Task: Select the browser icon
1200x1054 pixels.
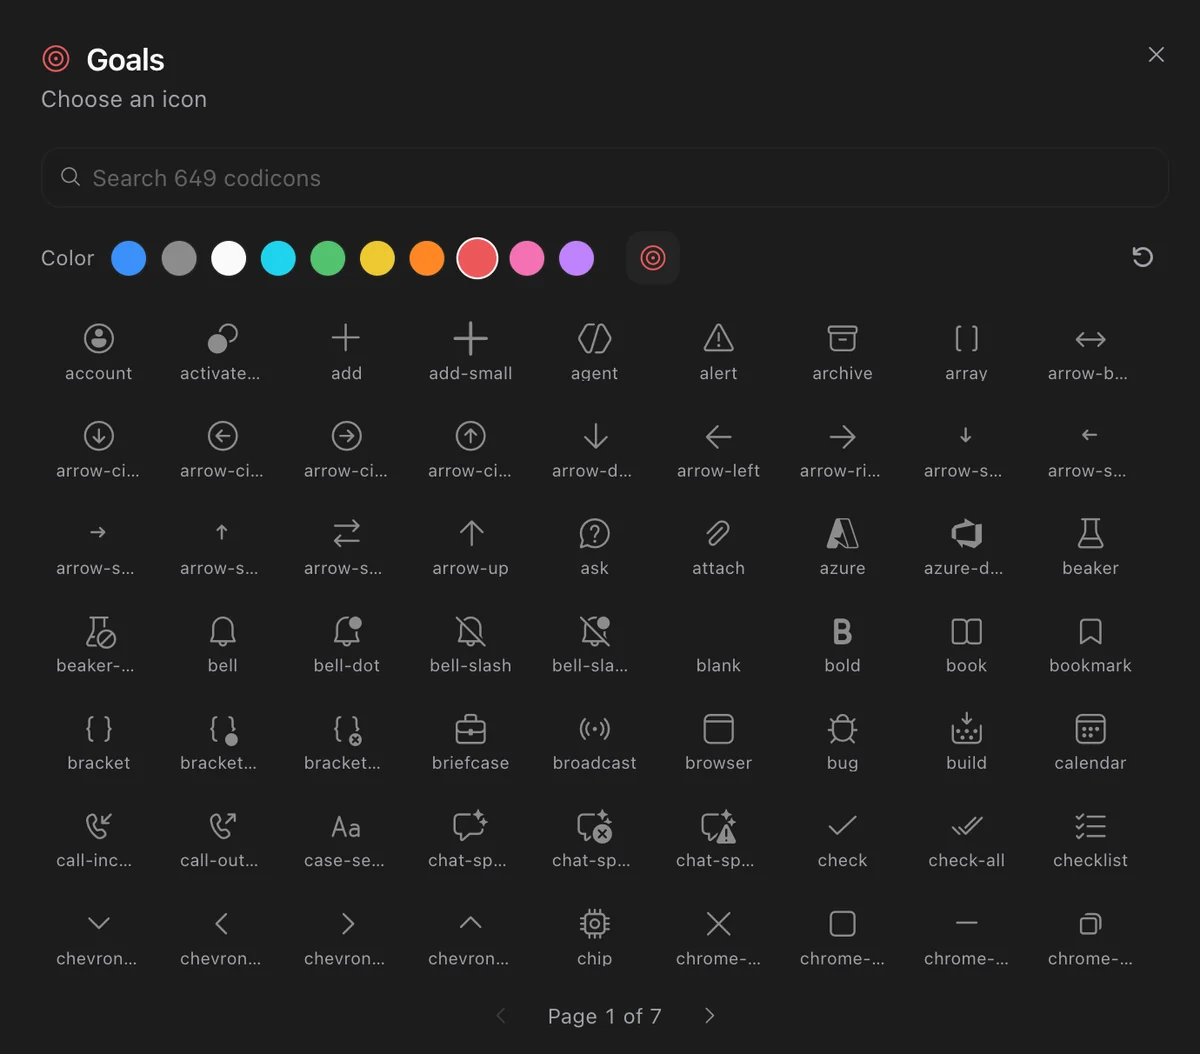Action: click(718, 742)
